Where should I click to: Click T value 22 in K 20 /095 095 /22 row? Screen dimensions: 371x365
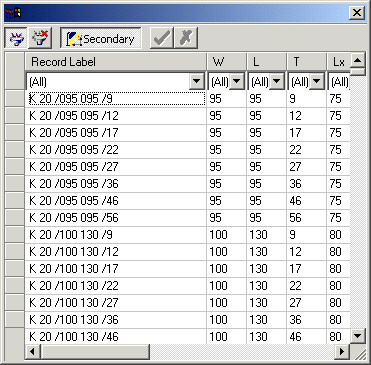(306, 150)
